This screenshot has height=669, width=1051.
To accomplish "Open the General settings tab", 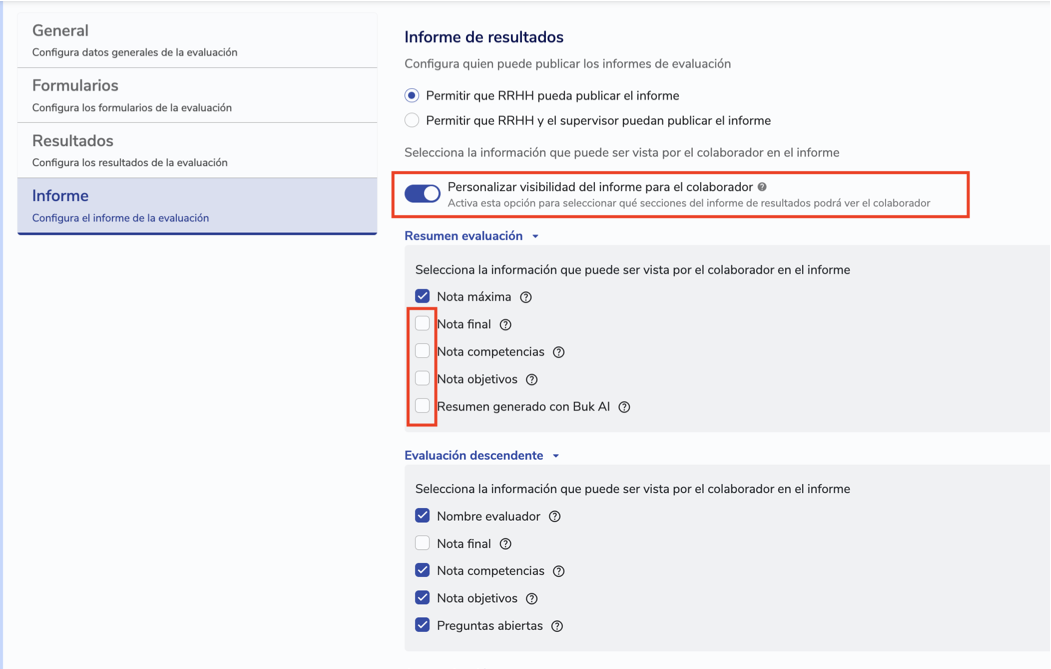I will (x=197, y=40).
